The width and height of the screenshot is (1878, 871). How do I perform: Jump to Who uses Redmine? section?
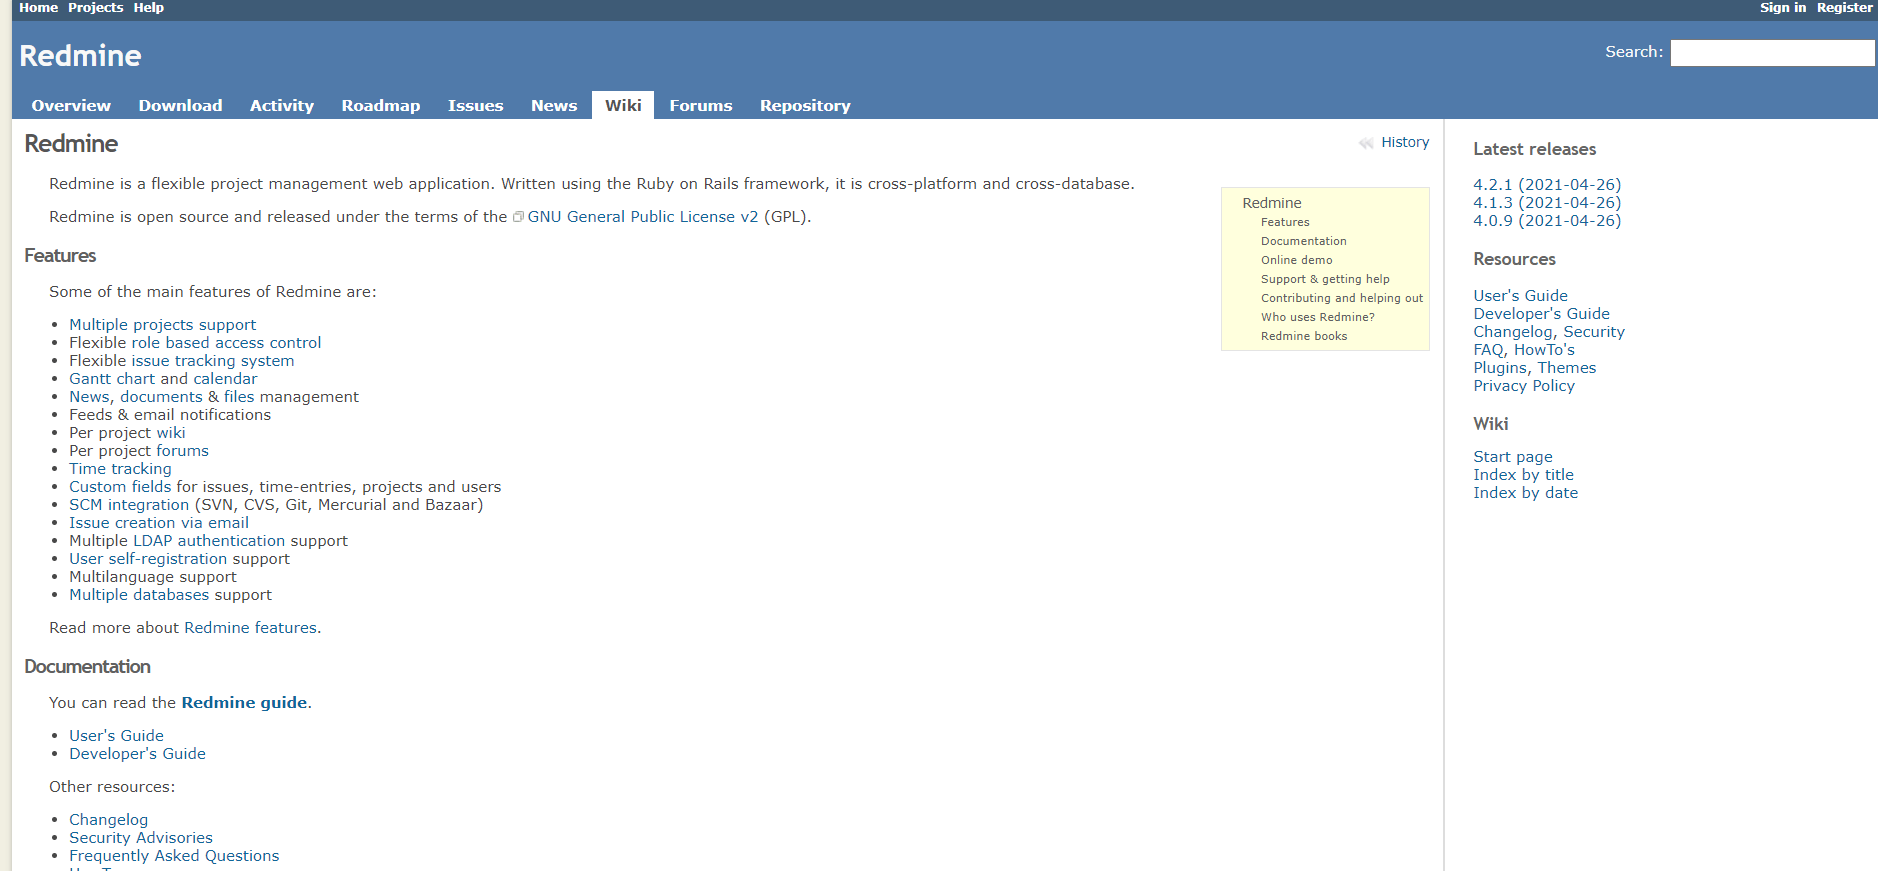click(x=1318, y=317)
